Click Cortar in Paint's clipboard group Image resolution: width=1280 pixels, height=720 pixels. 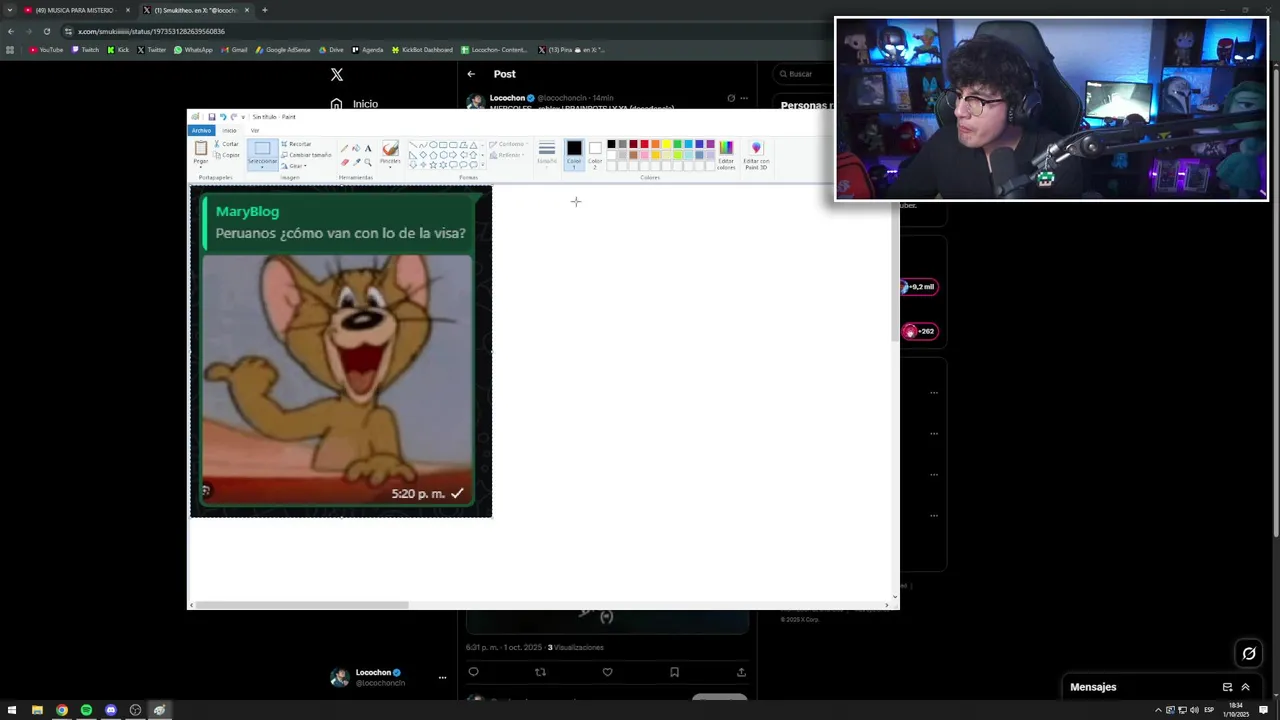pos(225,144)
